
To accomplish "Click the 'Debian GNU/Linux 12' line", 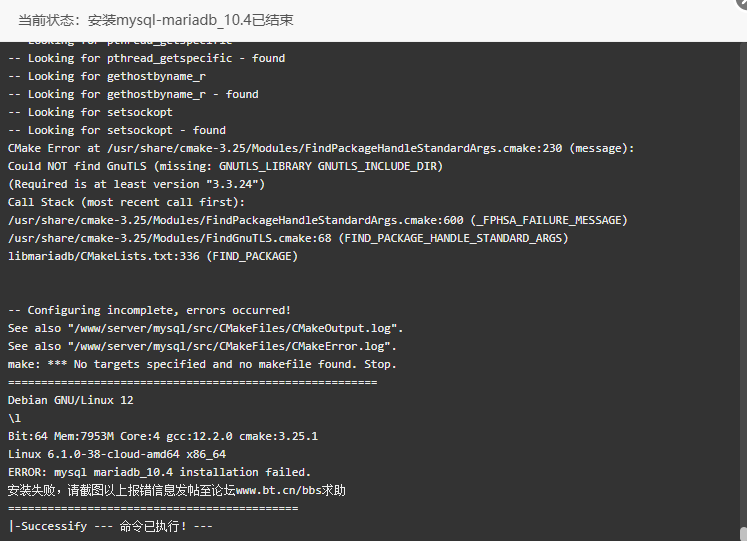I will point(71,400).
